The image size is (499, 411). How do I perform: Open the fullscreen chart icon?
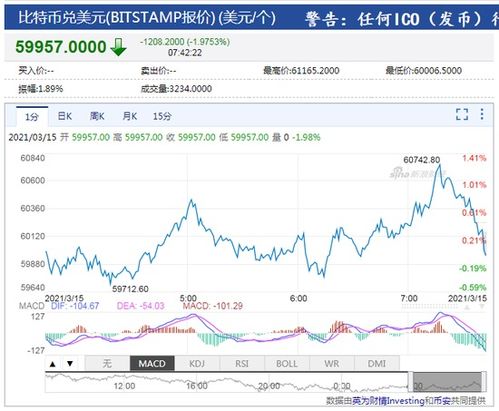(x=462, y=114)
